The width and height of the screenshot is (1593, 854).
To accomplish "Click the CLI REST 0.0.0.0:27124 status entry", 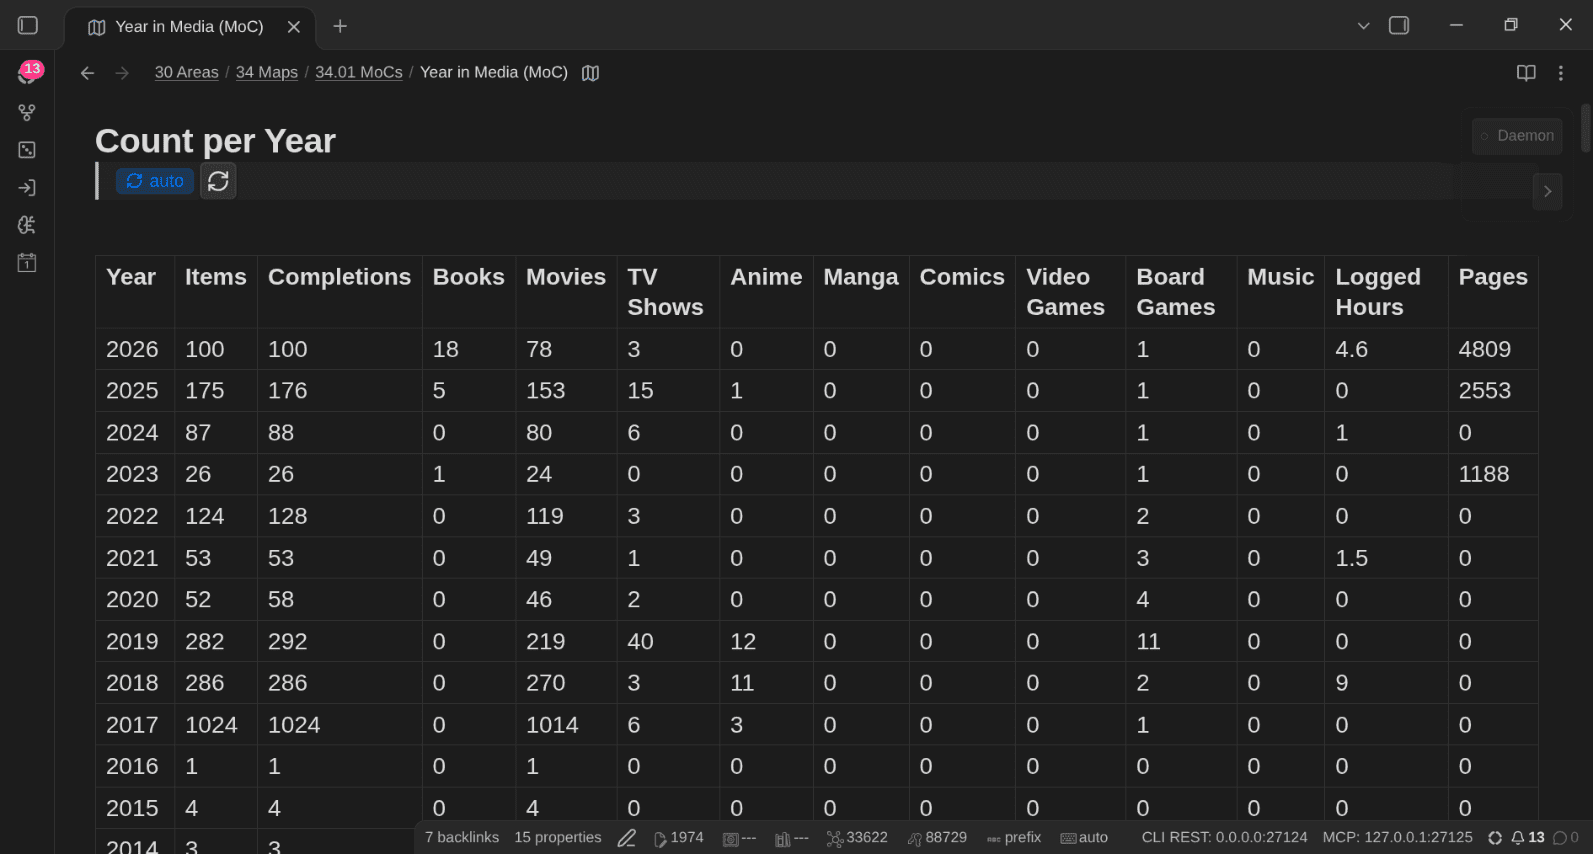I will (1225, 838).
